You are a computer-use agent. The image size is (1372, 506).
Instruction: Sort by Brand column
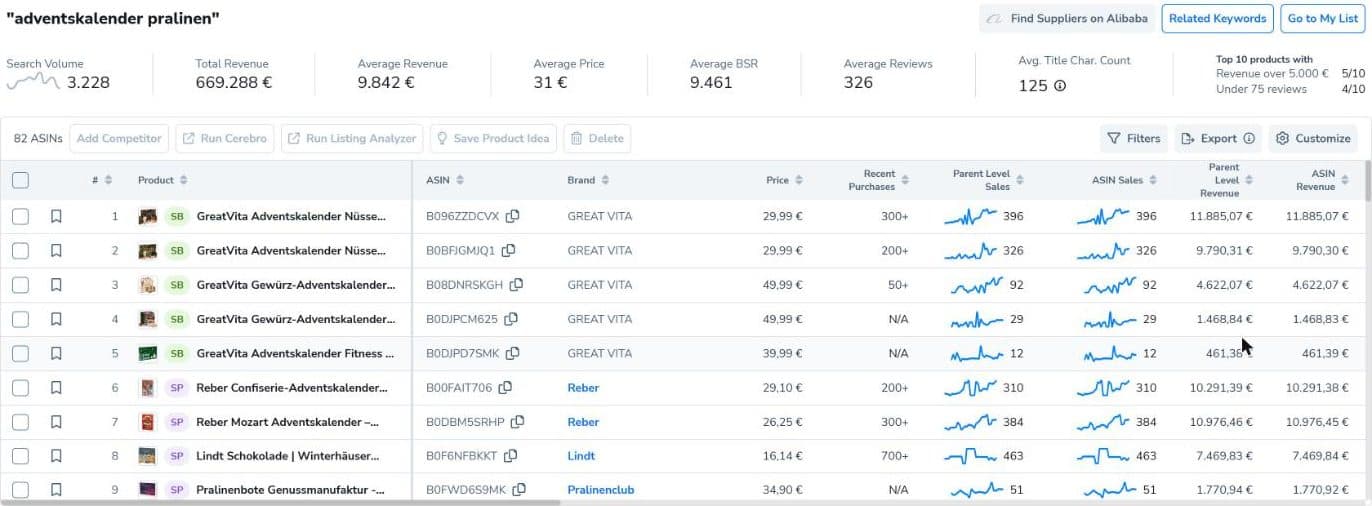tap(605, 180)
